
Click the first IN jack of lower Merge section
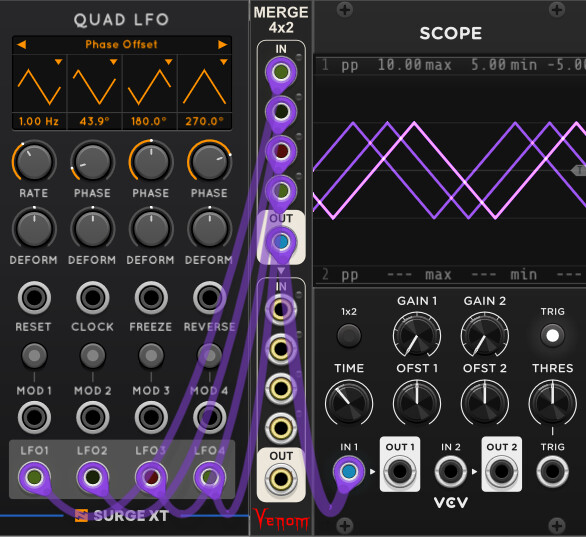point(281,310)
